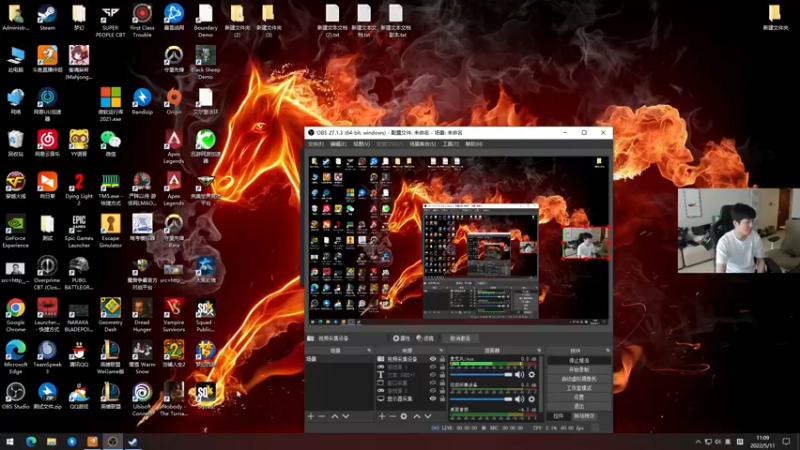Viewport: 800px width, 450px height.
Task: Pop out the 场景 dock panel
Action: 369,351
